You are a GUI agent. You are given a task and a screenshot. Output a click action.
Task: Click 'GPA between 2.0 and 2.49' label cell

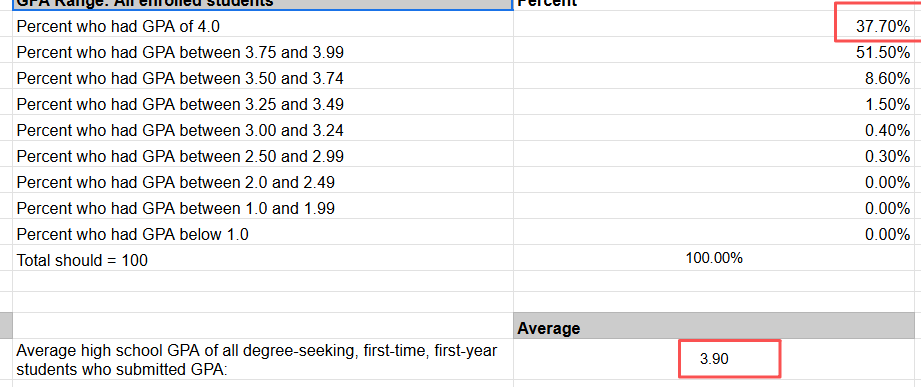click(263, 181)
